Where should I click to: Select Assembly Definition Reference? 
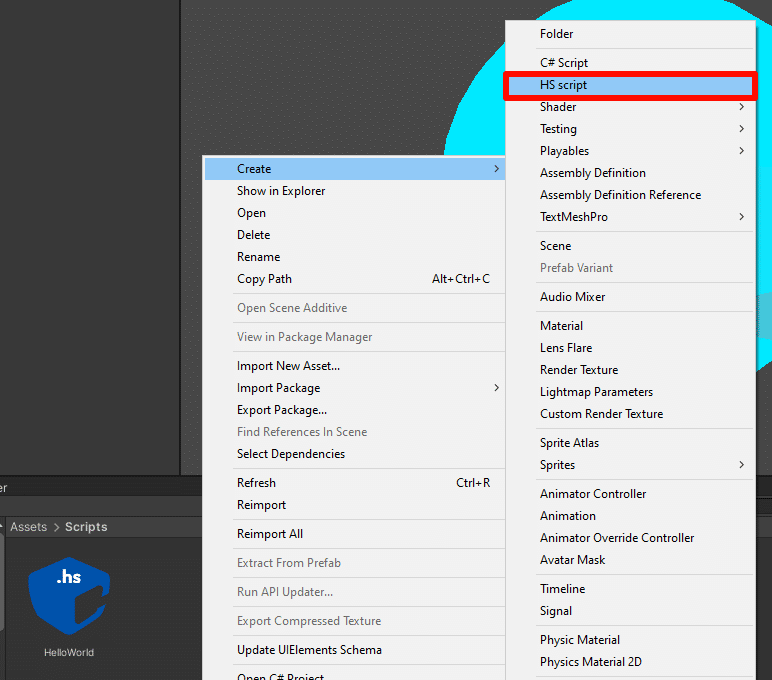(630, 195)
